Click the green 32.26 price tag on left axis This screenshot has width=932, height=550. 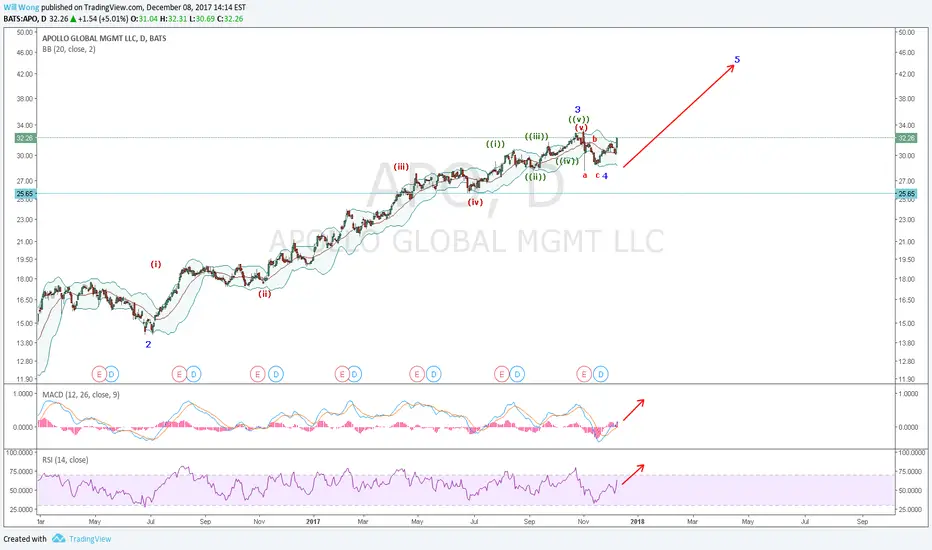(26, 138)
